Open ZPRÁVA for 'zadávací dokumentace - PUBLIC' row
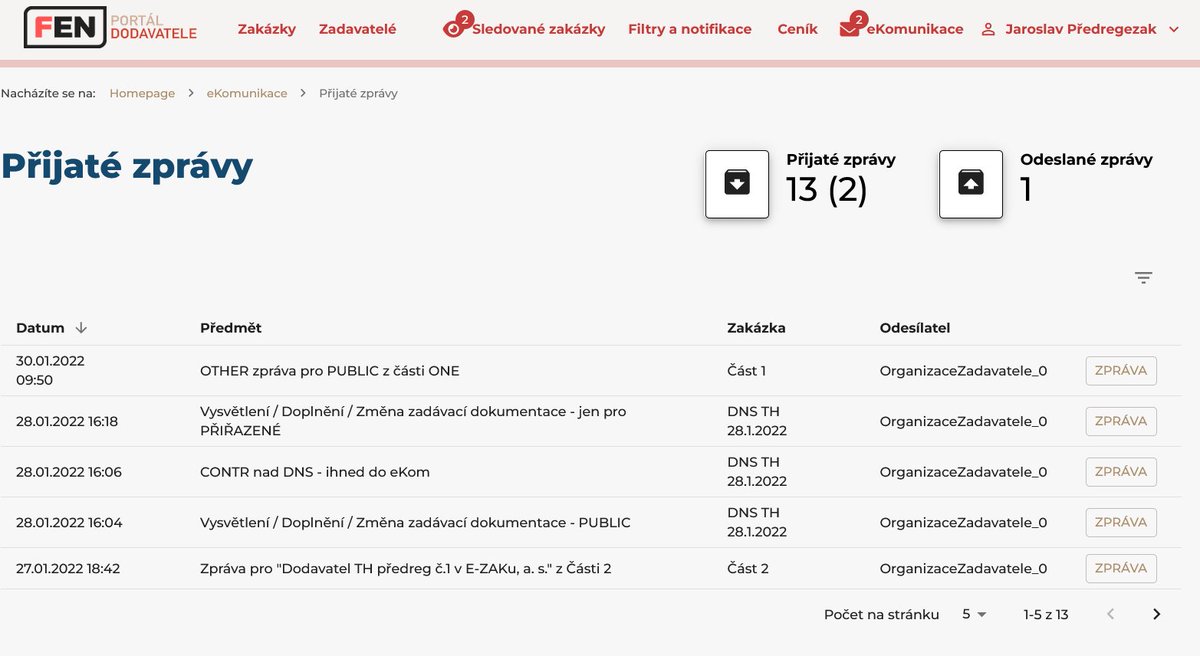1200x656 pixels. pos(1121,522)
